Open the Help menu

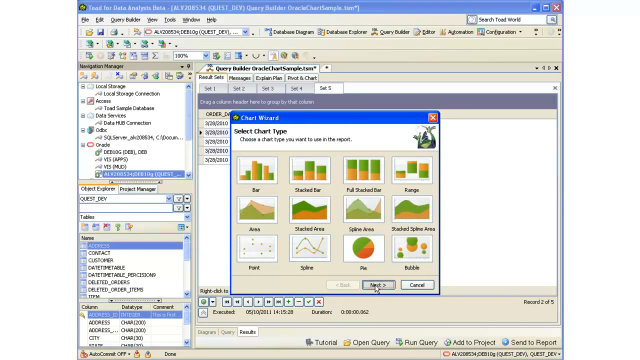[211, 20]
